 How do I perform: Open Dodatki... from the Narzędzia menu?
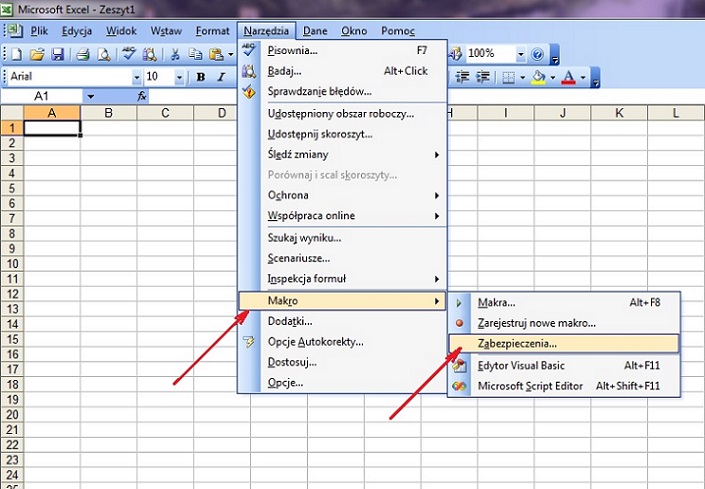click(342, 321)
